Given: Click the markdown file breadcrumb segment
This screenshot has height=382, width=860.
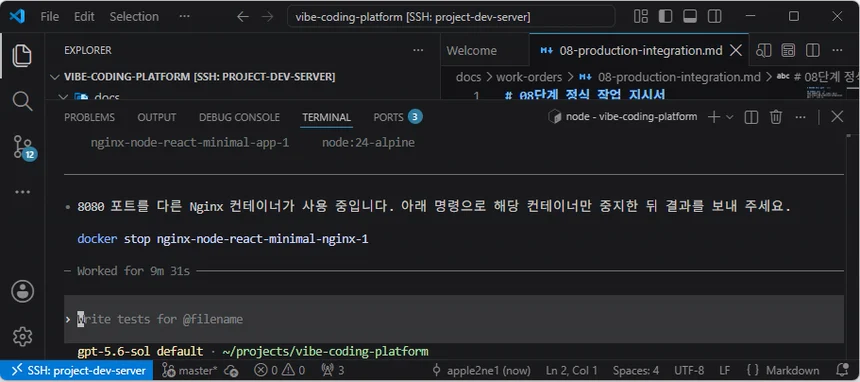Looking at the screenshot, I should pyautogui.click(x=670, y=77).
